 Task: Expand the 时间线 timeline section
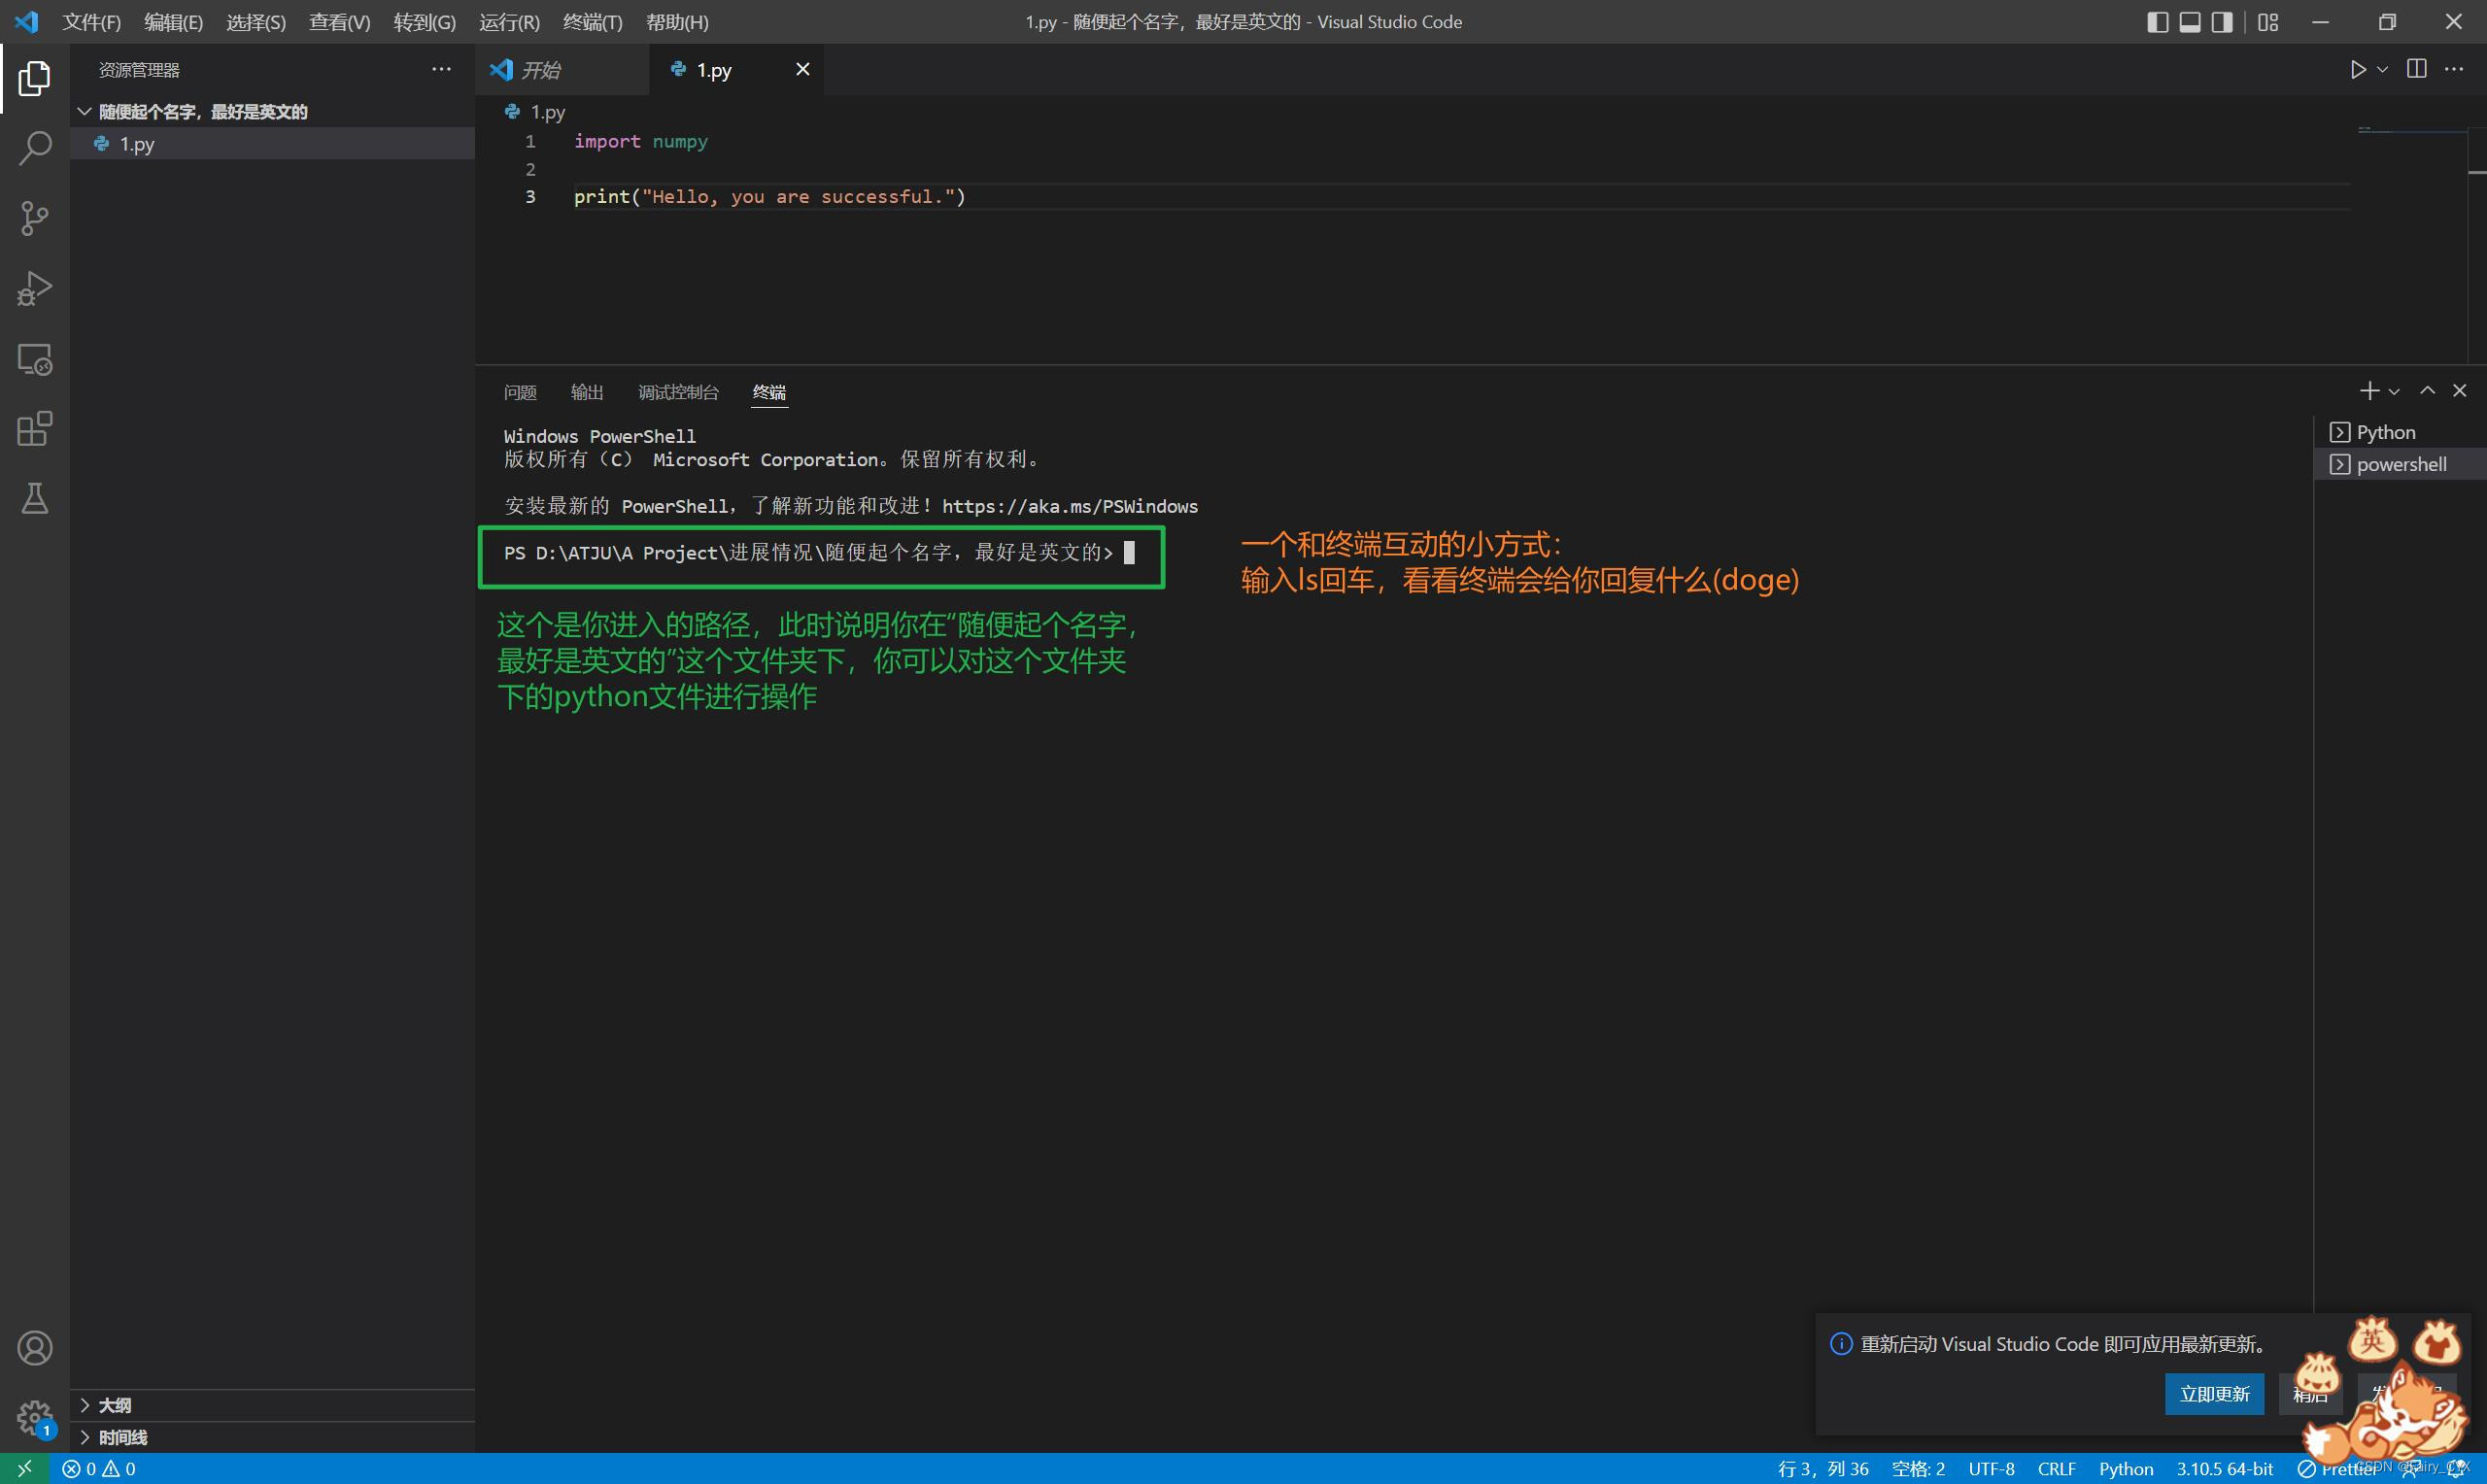[122, 1437]
